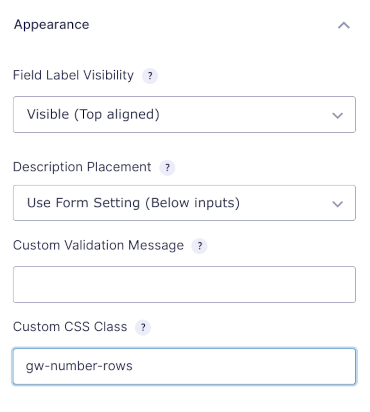Image resolution: width=370 pixels, height=412 pixels.
Task: Open the Description Placement dropdown
Action: pos(184,203)
